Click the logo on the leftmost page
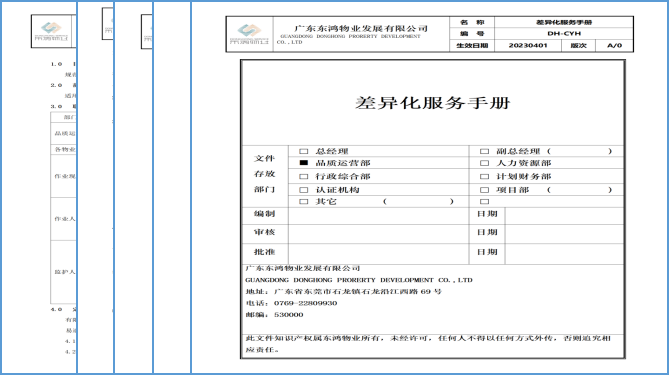 pos(51,31)
